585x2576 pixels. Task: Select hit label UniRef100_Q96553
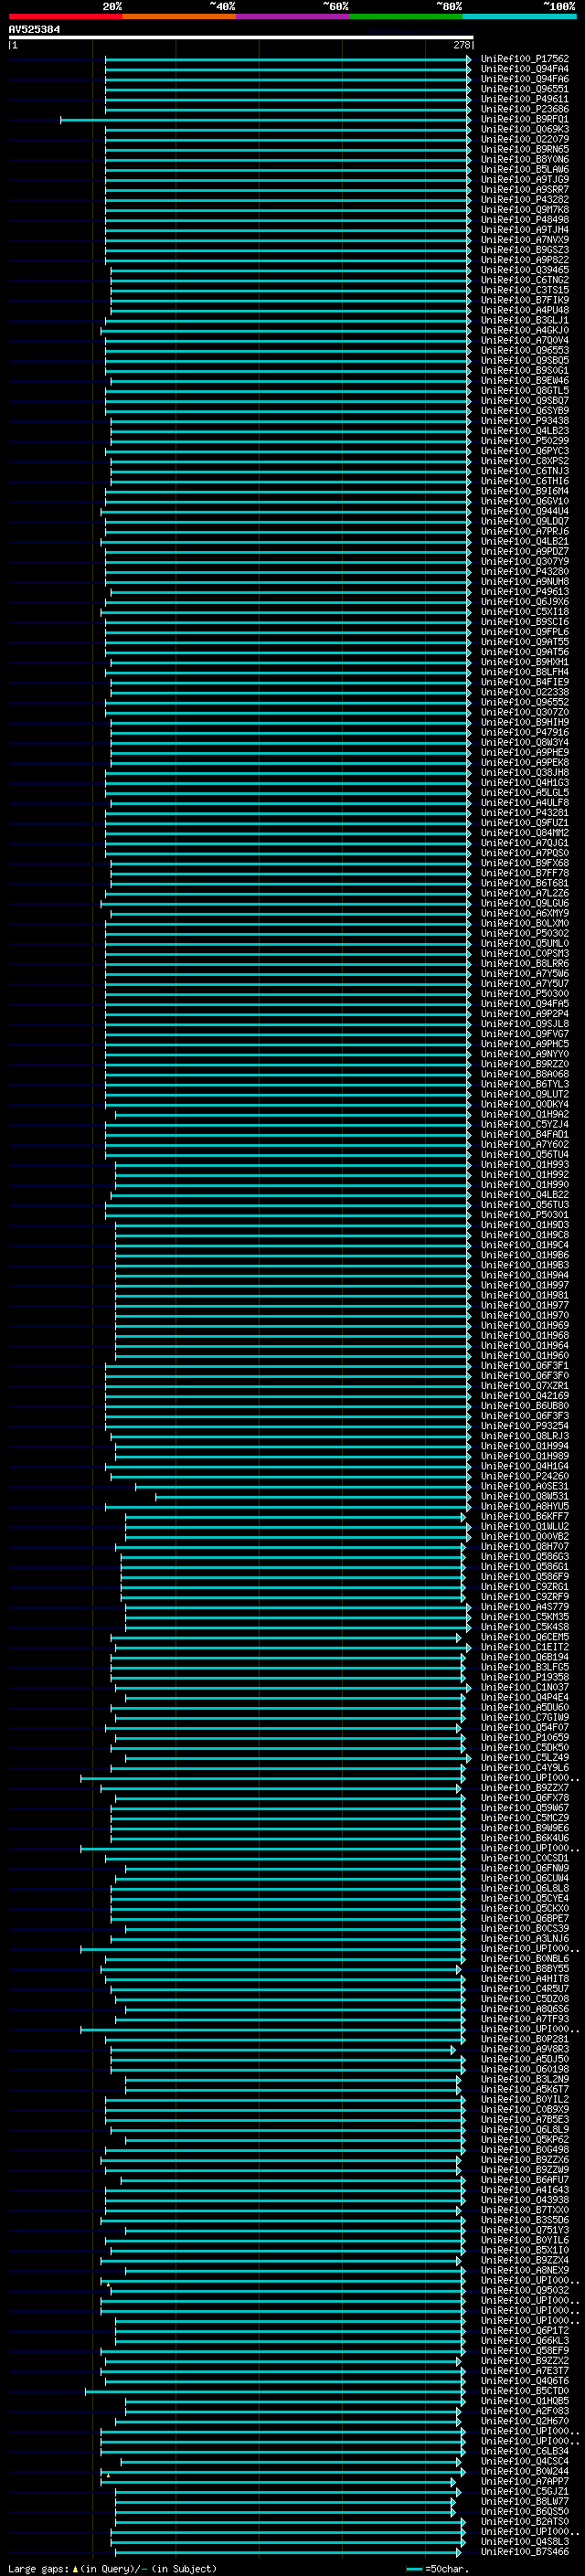(524, 350)
